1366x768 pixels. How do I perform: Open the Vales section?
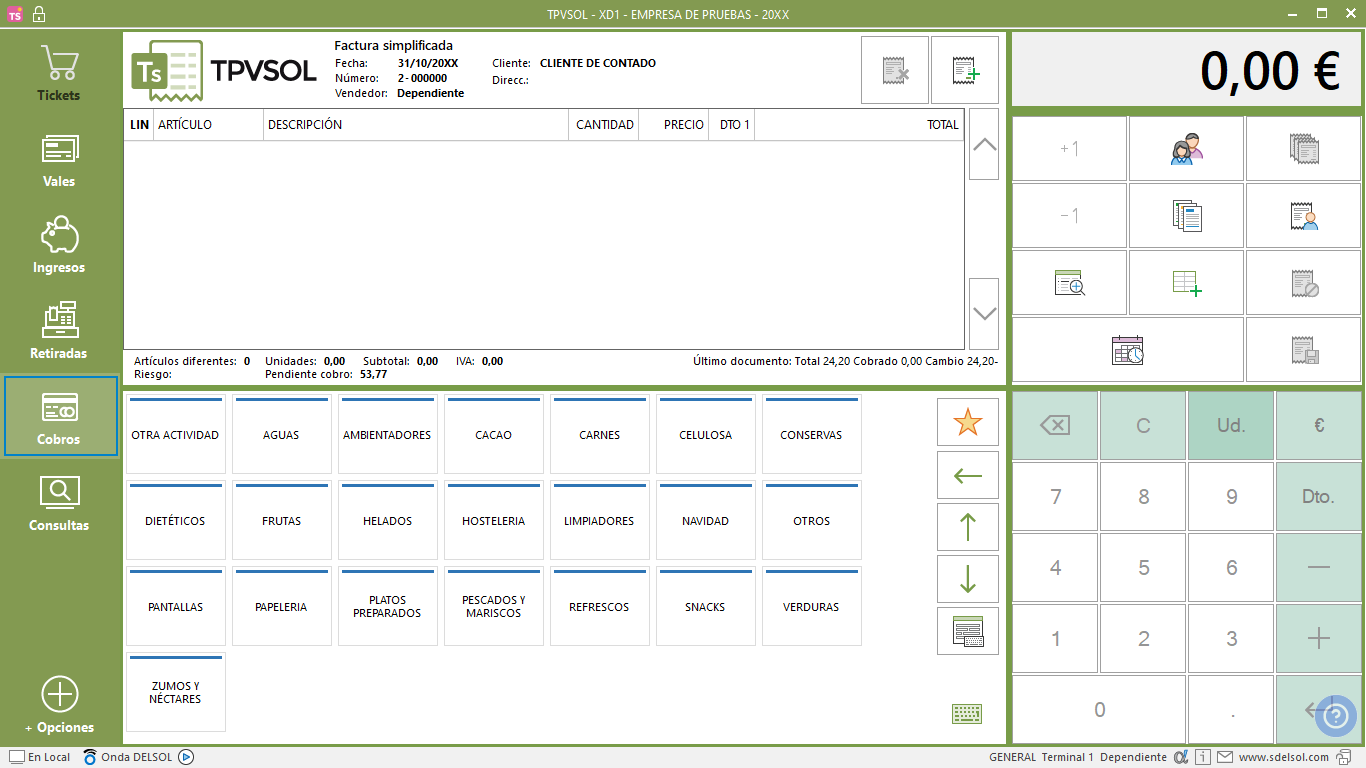[59, 160]
